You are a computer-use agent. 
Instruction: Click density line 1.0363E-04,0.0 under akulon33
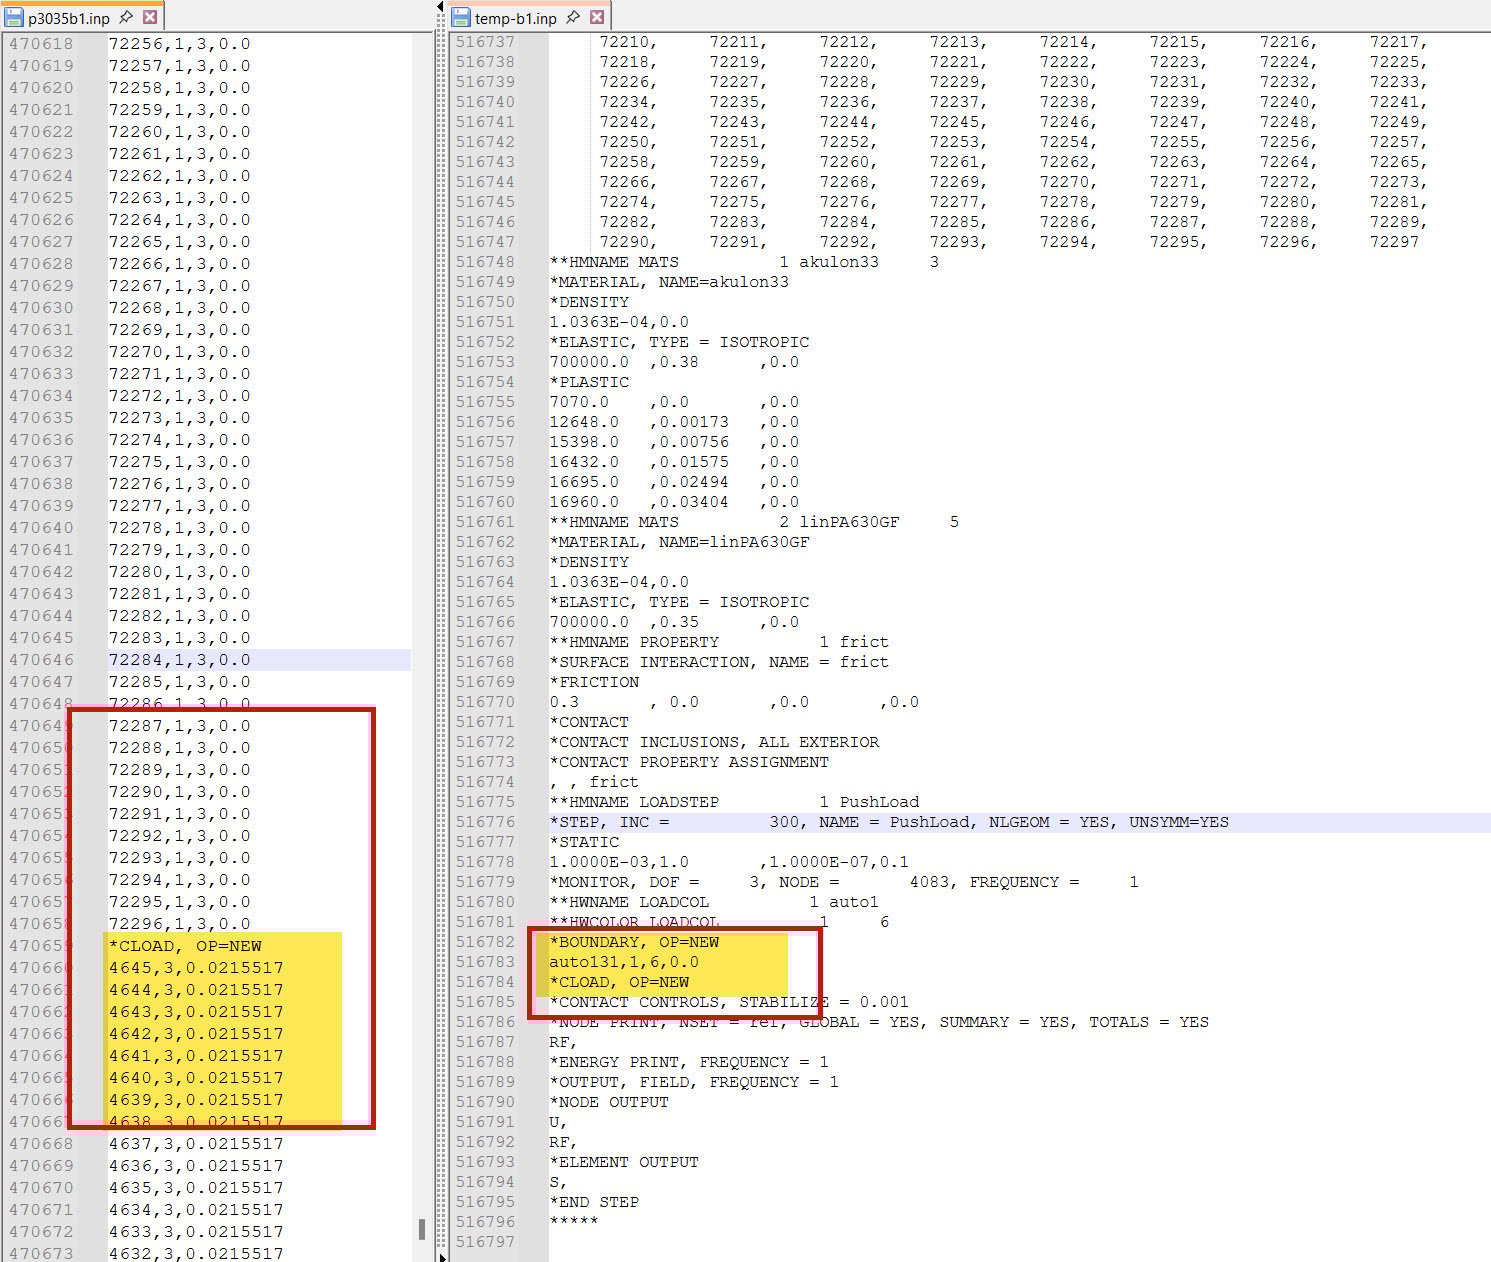(619, 322)
